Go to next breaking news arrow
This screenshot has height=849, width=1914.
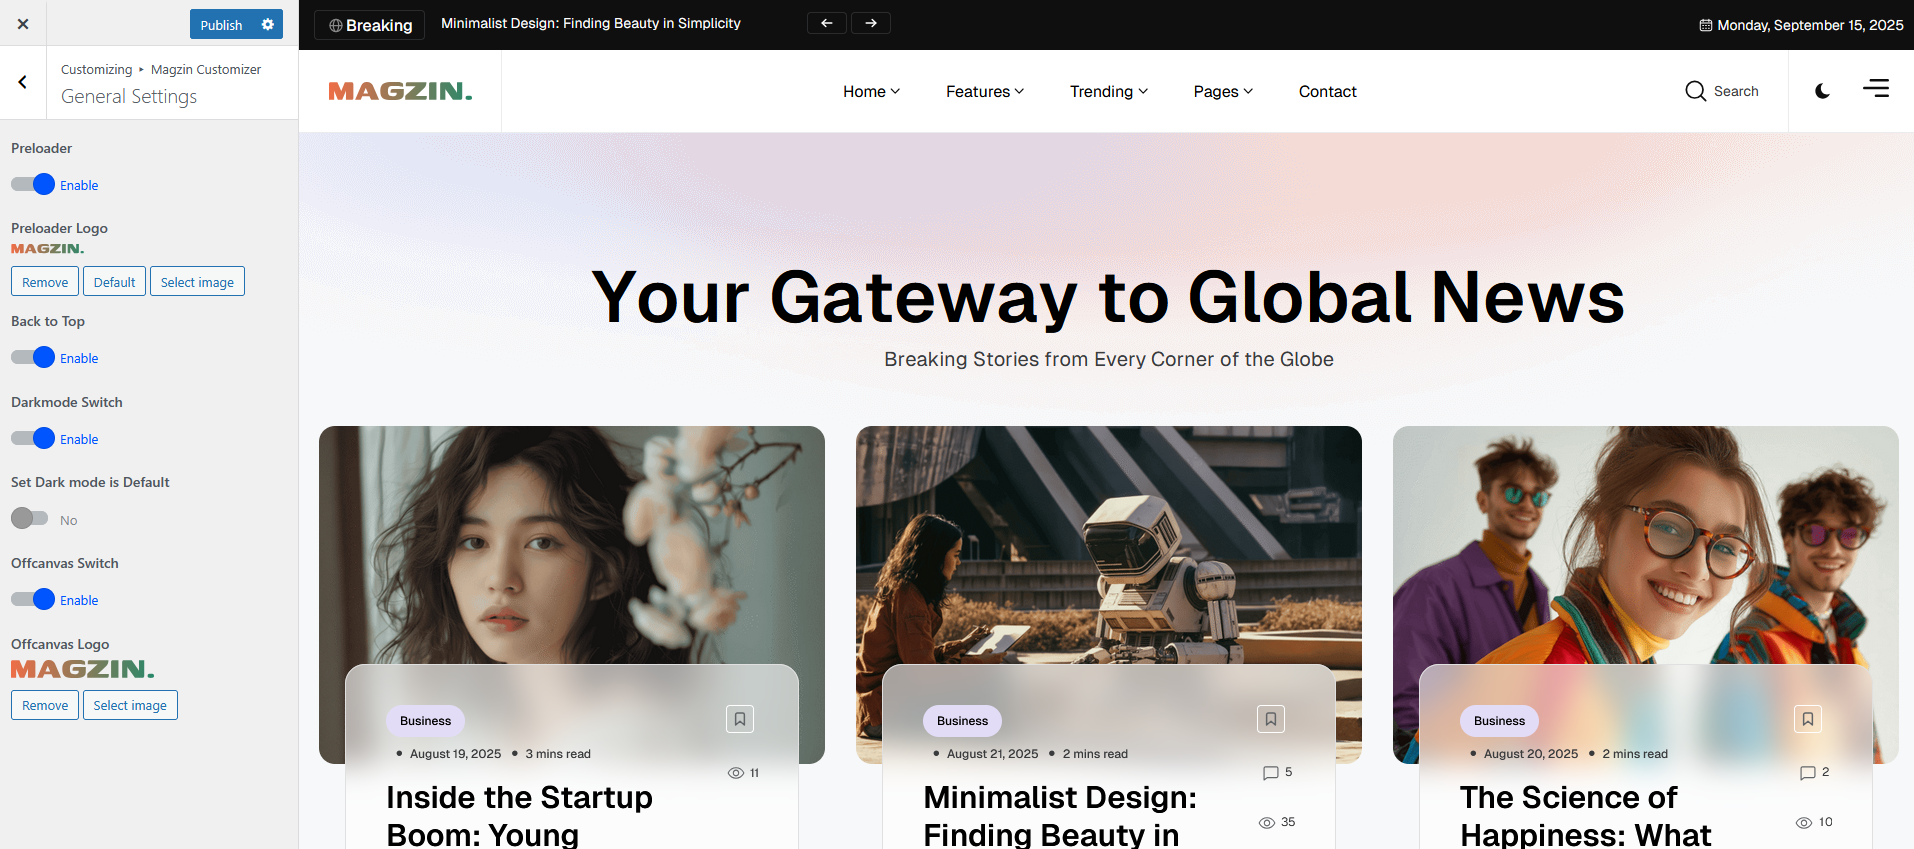[871, 23]
